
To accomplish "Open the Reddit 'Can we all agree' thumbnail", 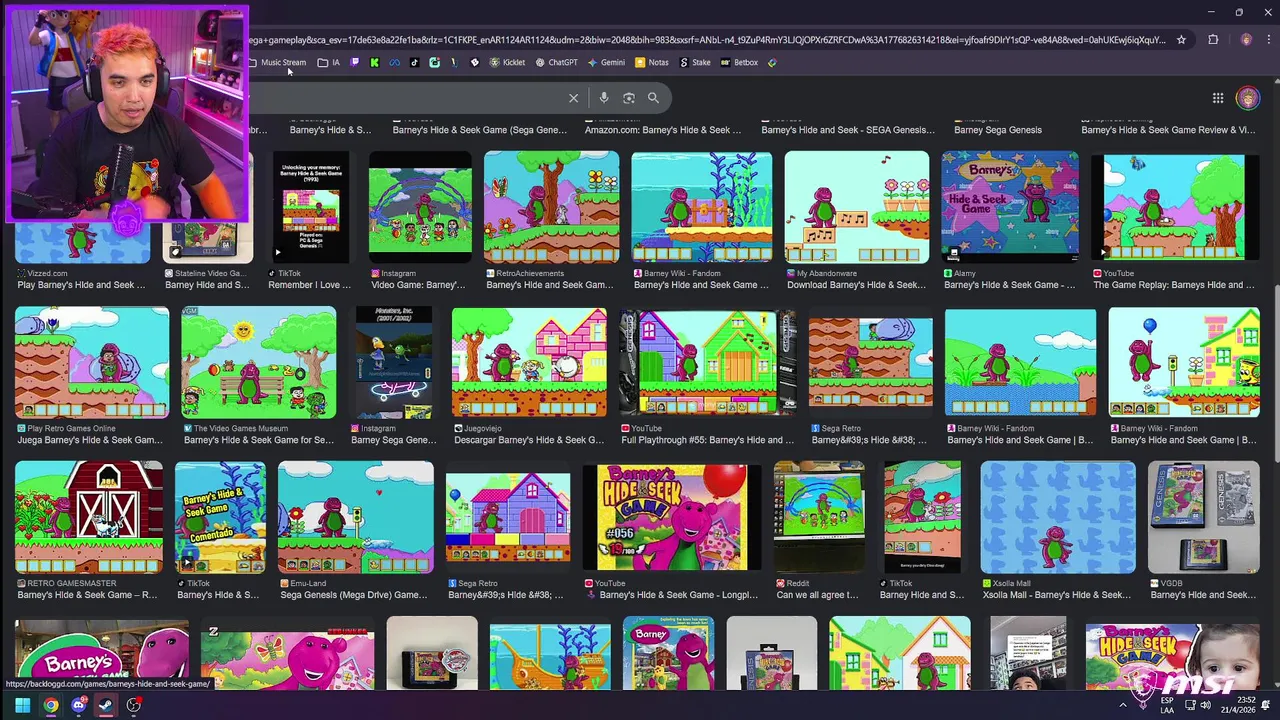I will (x=819, y=517).
